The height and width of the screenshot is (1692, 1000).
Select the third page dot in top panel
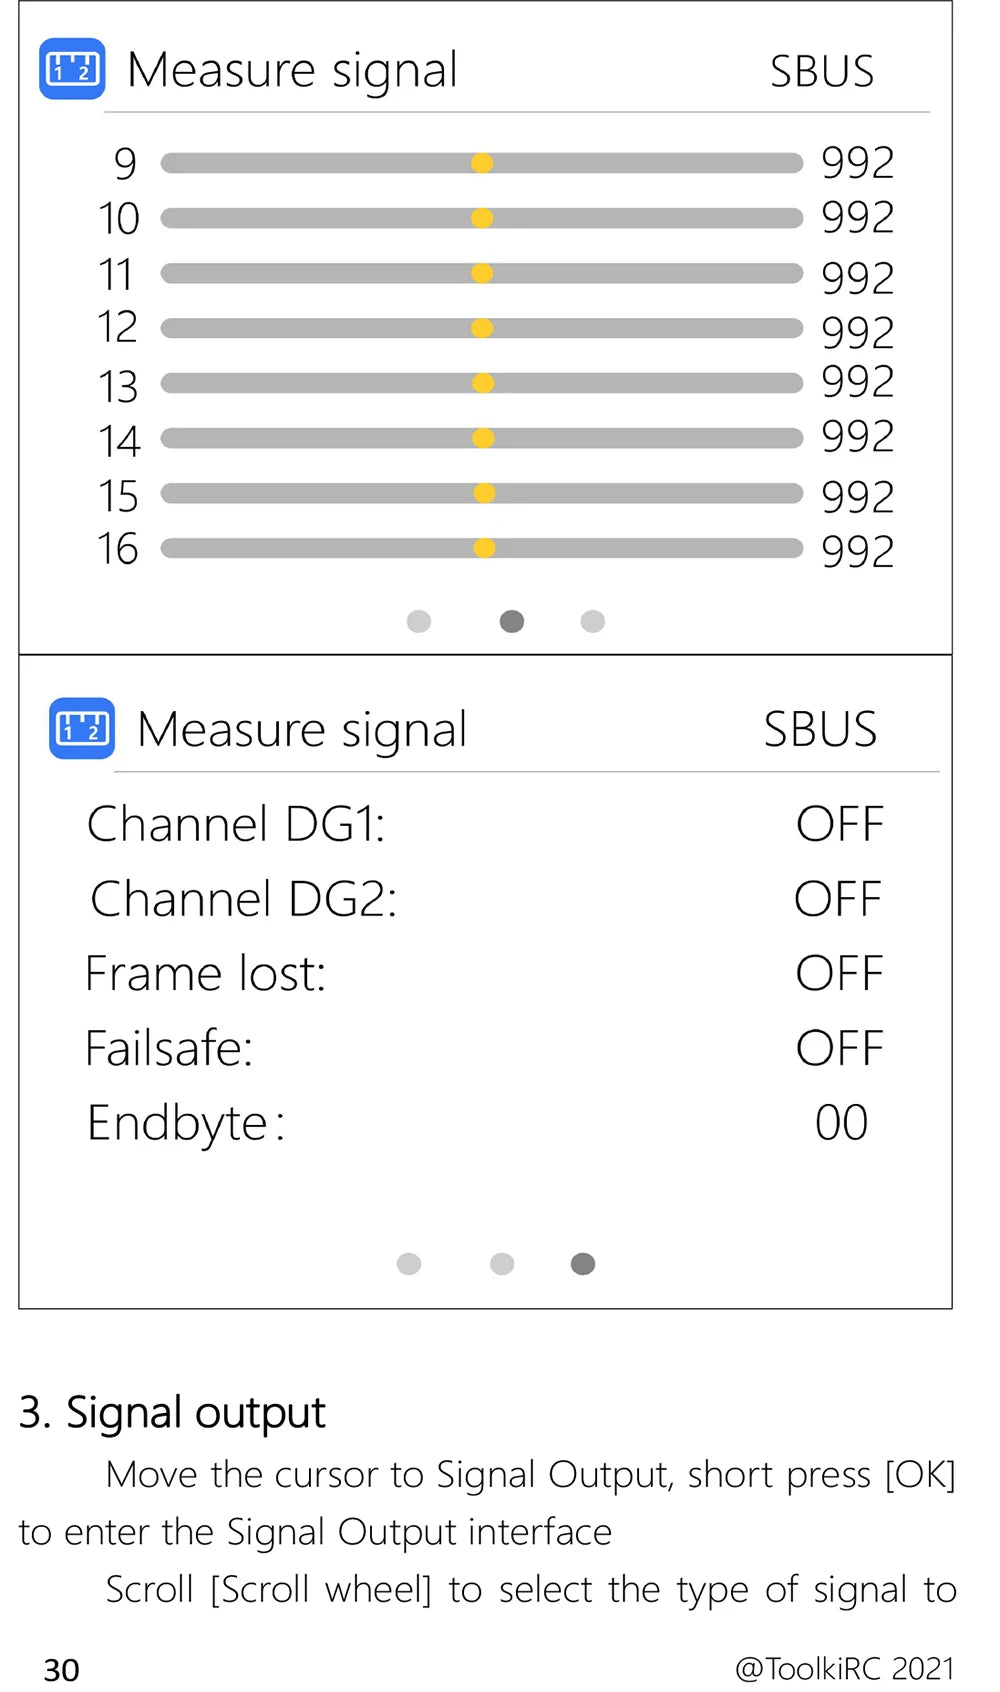pos(593,621)
